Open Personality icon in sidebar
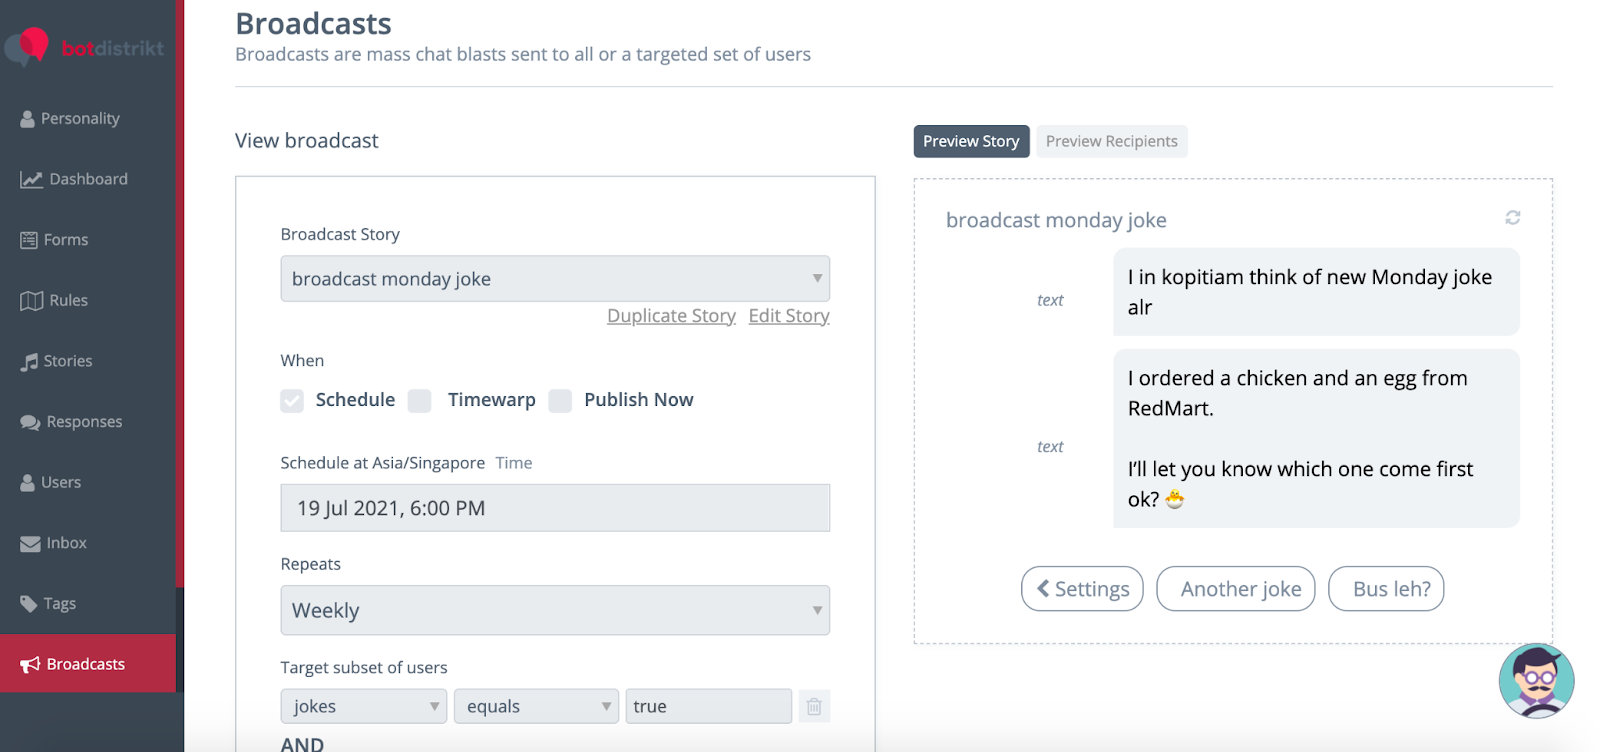Image resolution: width=1600 pixels, height=752 pixels. click(x=28, y=119)
